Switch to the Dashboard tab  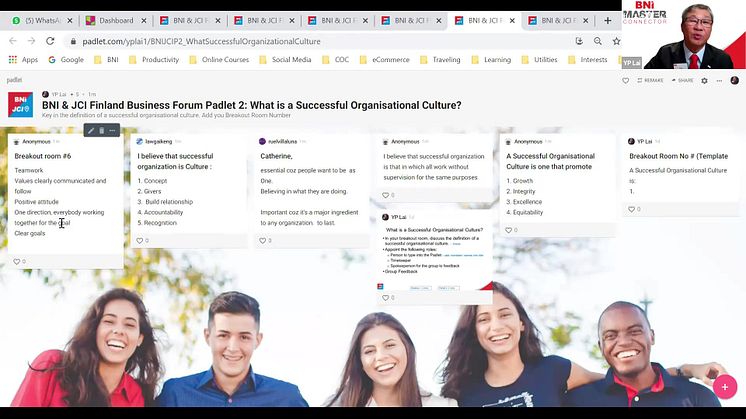[x=110, y=20]
